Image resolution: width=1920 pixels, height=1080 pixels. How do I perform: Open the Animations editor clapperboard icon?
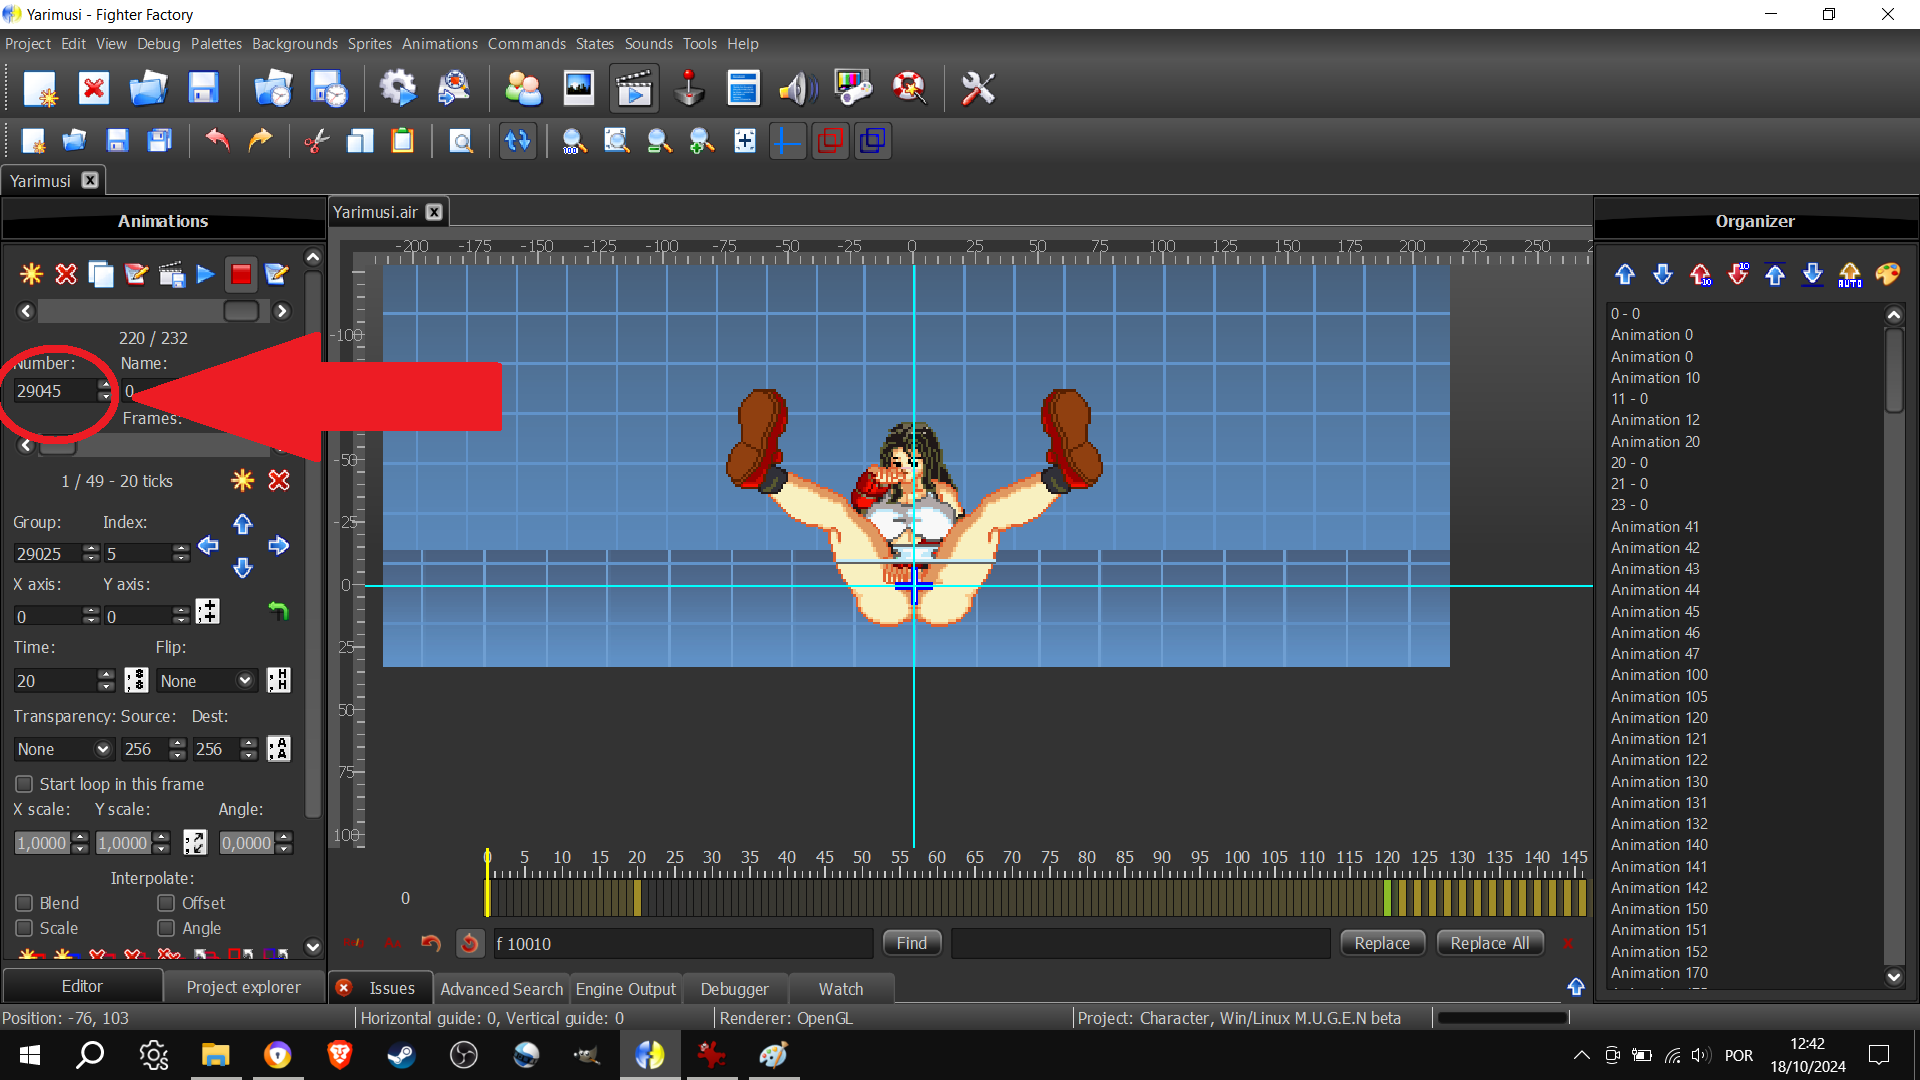634,89
